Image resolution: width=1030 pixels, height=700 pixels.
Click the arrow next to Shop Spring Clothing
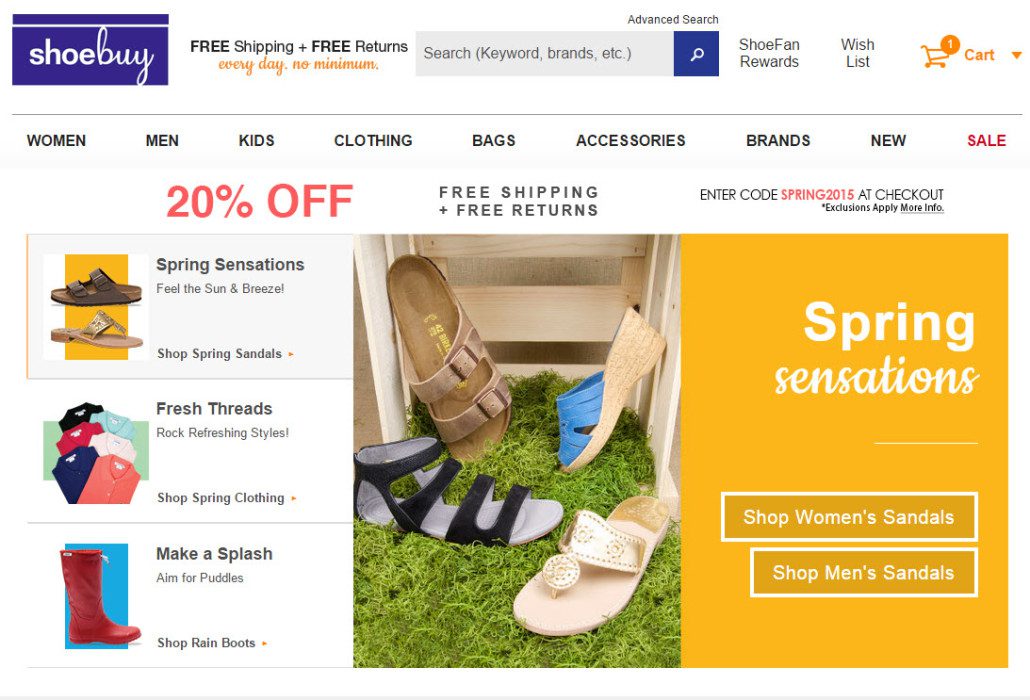(294, 498)
